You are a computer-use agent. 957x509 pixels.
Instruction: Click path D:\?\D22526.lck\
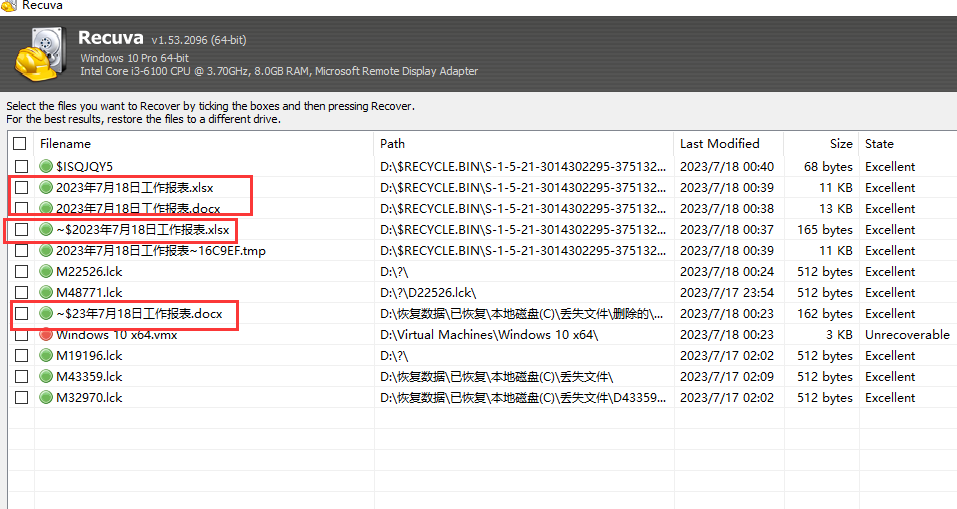(x=428, y=292)
